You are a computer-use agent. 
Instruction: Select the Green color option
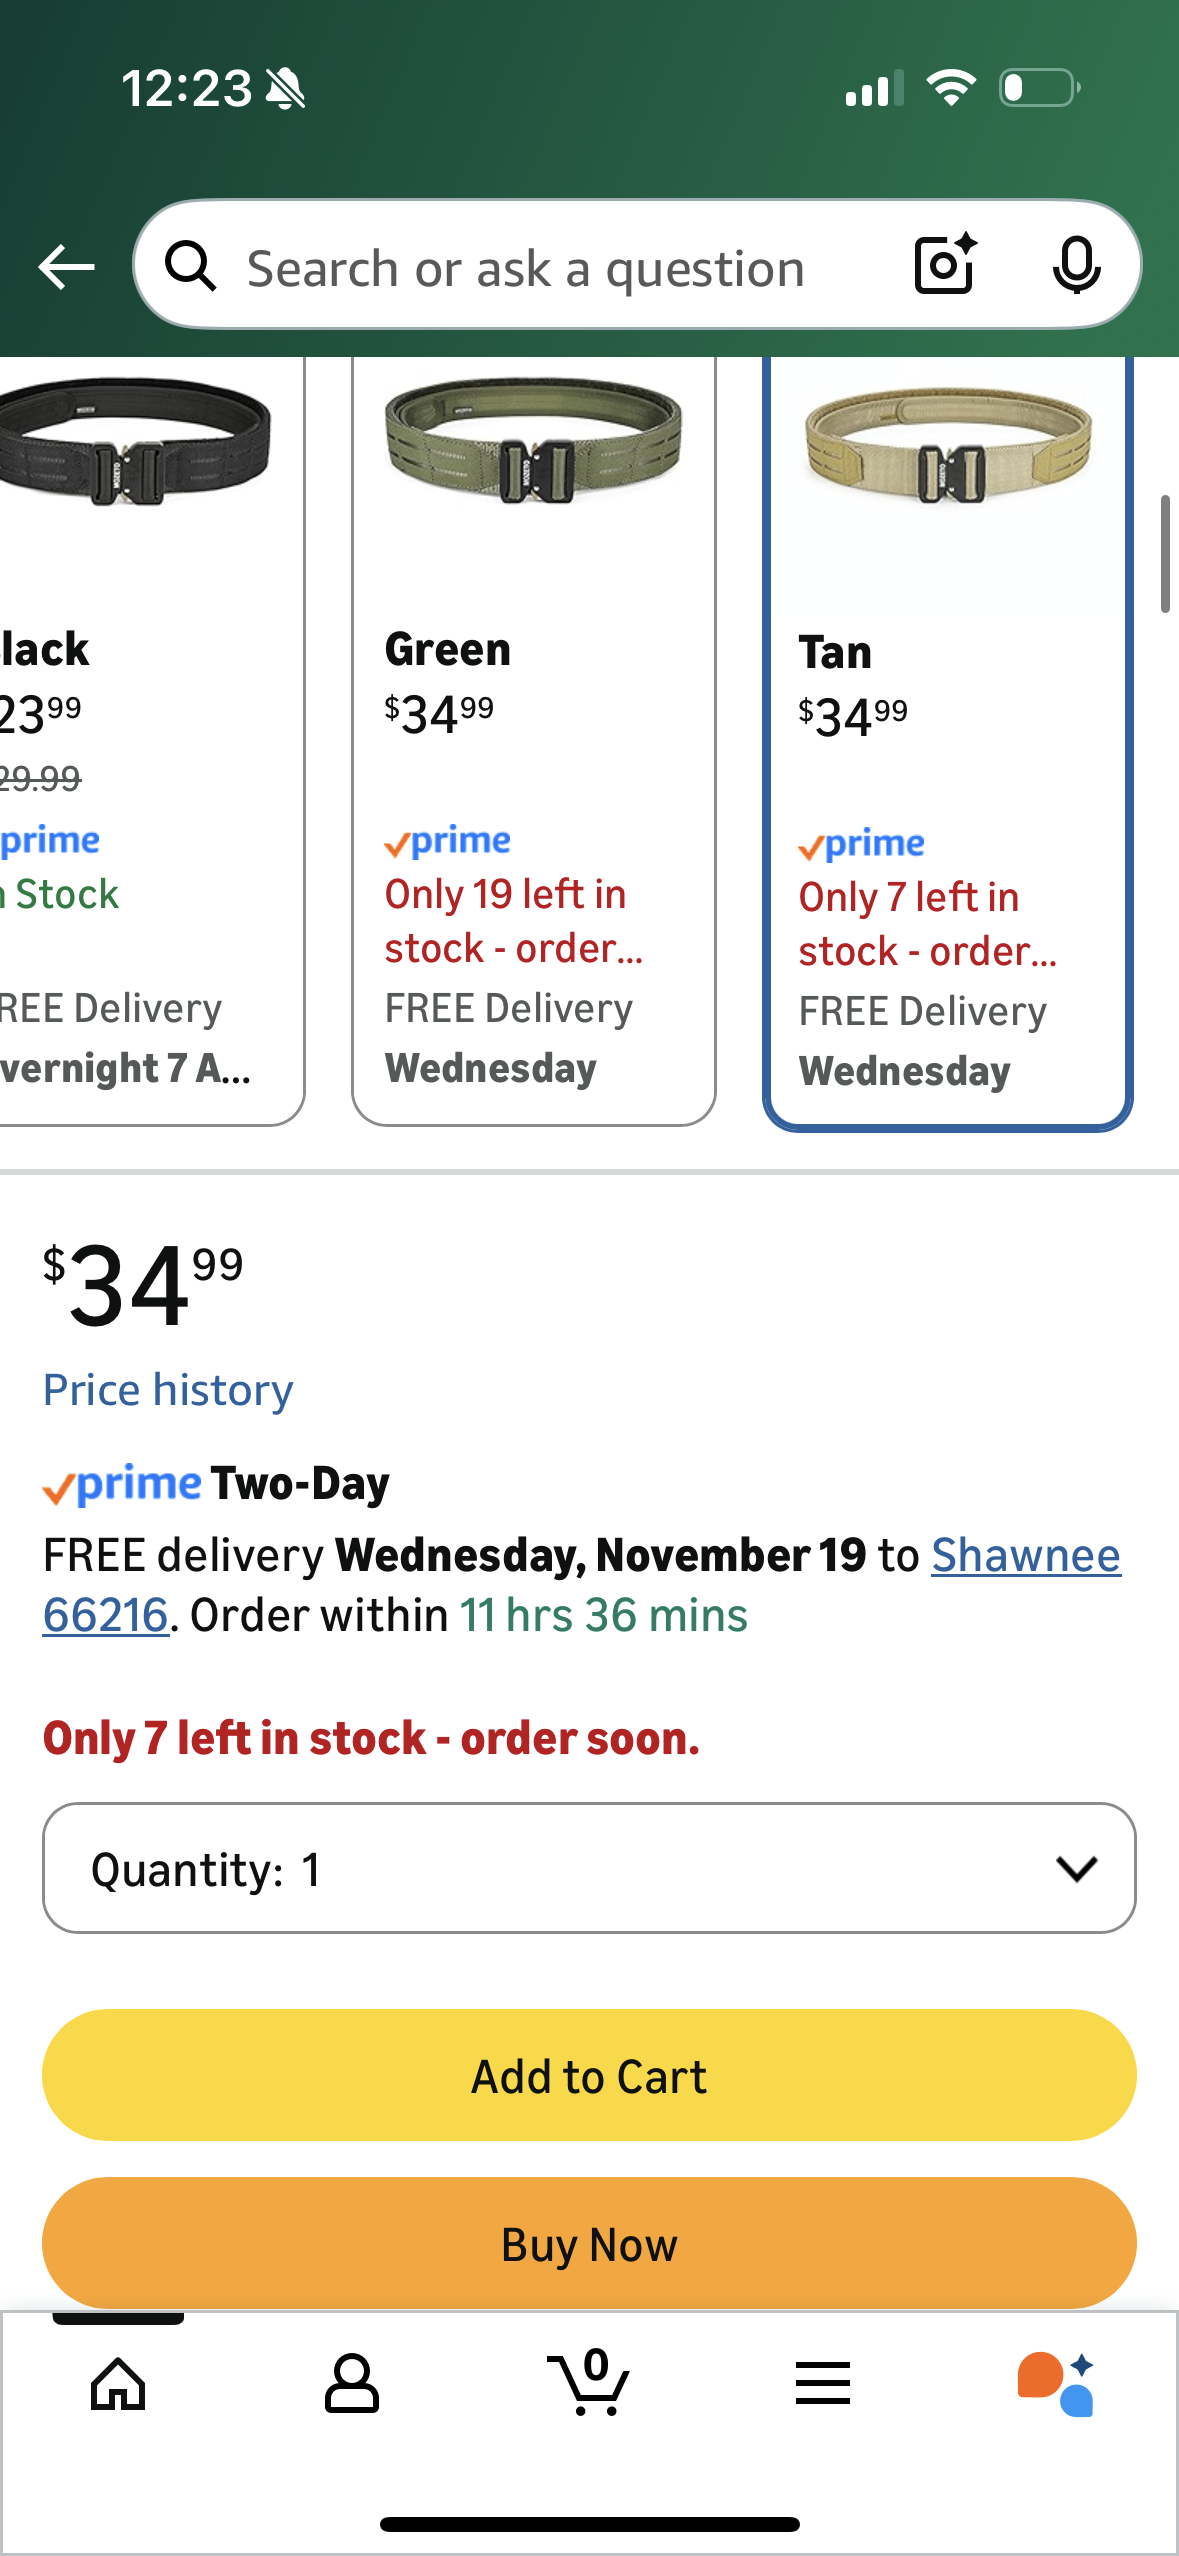[533, 740]
